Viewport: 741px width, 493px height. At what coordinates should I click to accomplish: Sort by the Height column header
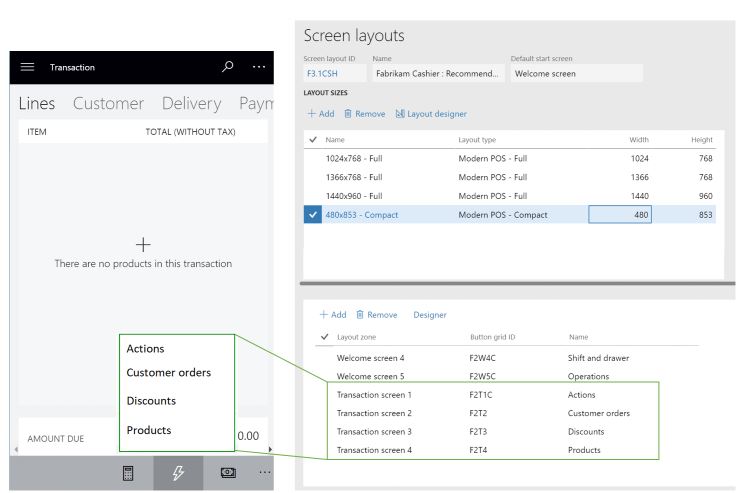(x=702, y=139)
